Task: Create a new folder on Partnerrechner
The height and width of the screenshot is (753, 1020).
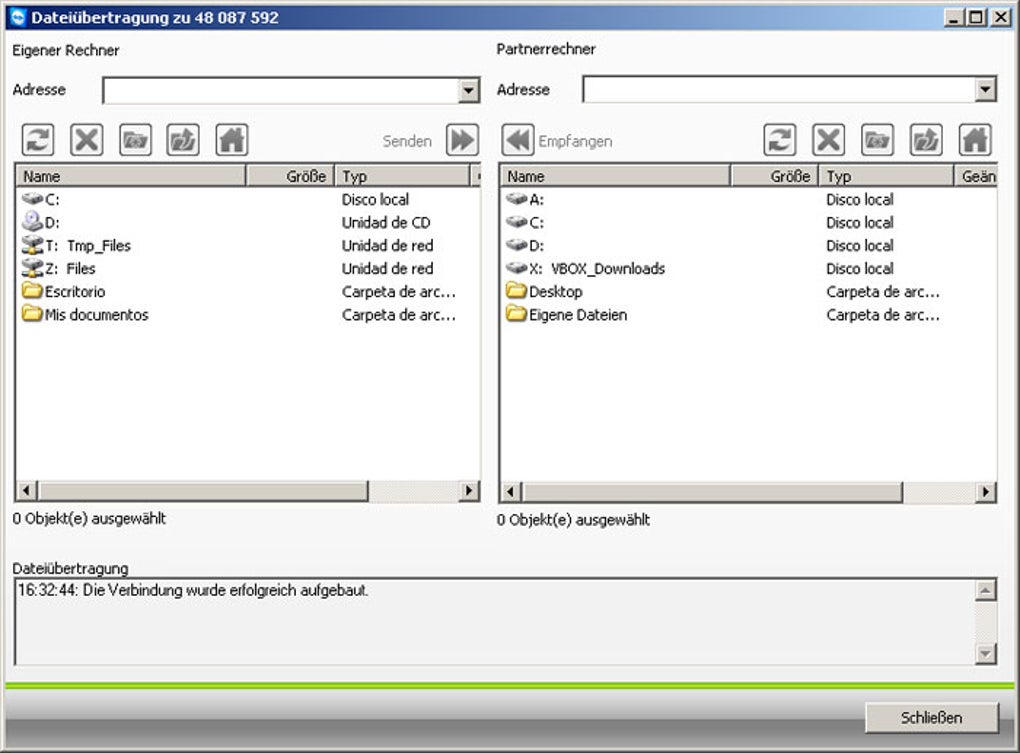Action: [x=877, y=139]
